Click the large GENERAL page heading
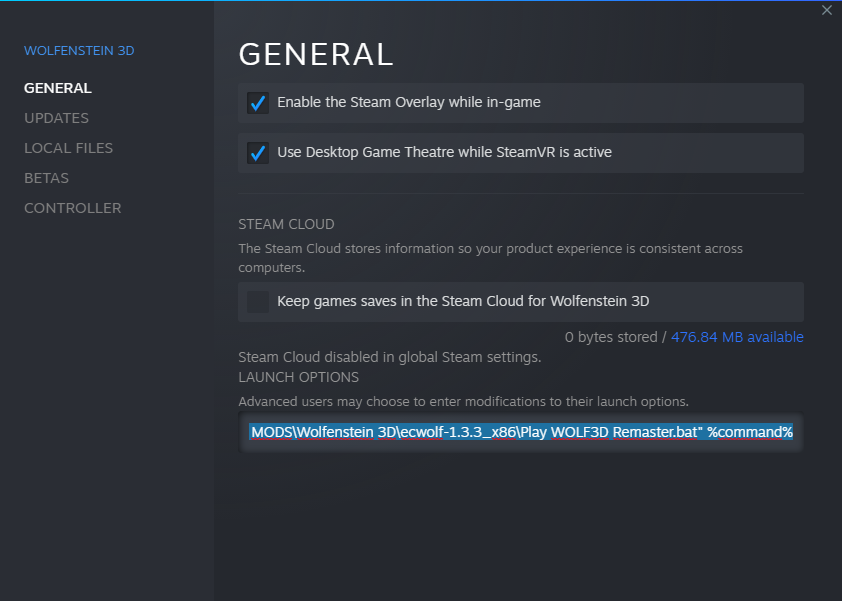Screen dimensions: 842x601 [316, 54]
